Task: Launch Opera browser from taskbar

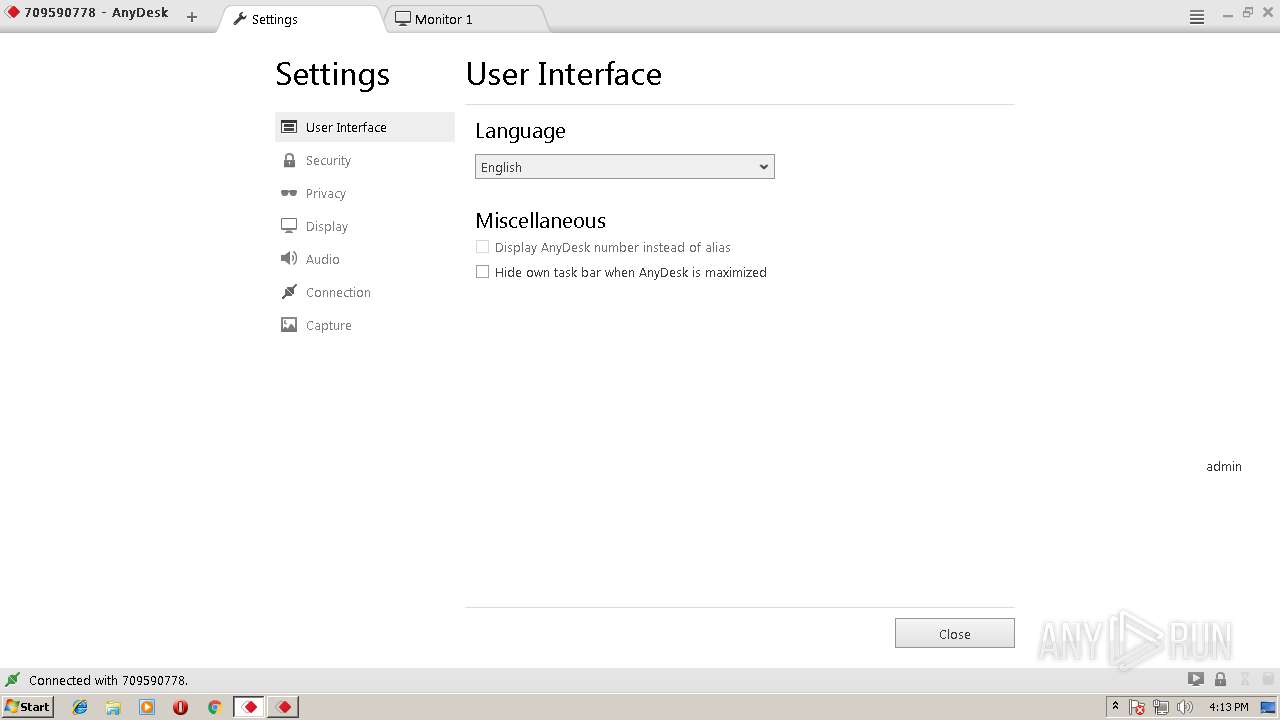Action: pyautogui.click(x=180, y=707)
